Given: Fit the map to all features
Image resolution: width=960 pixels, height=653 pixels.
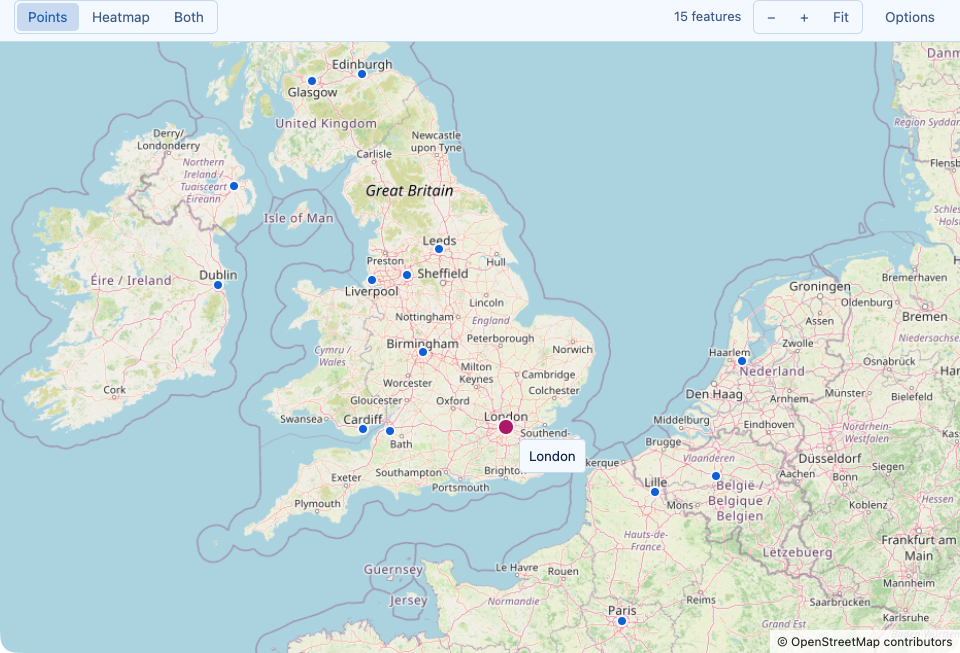Looking at the screenshot, I should (x=841, y=18).
